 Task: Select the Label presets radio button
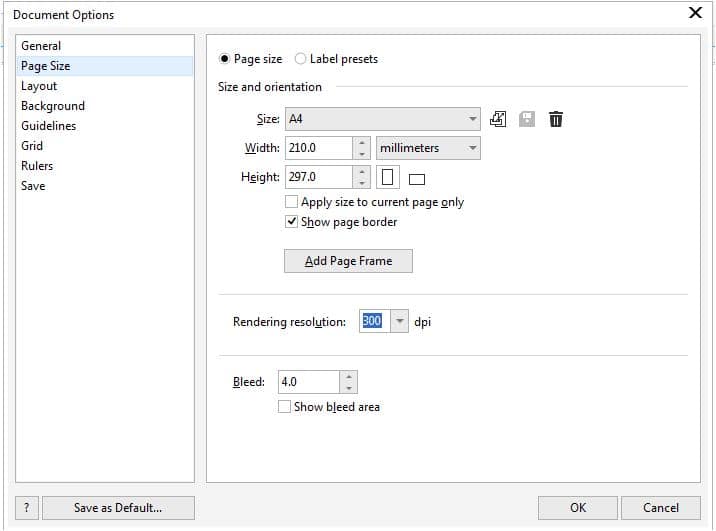click(301, 59)
